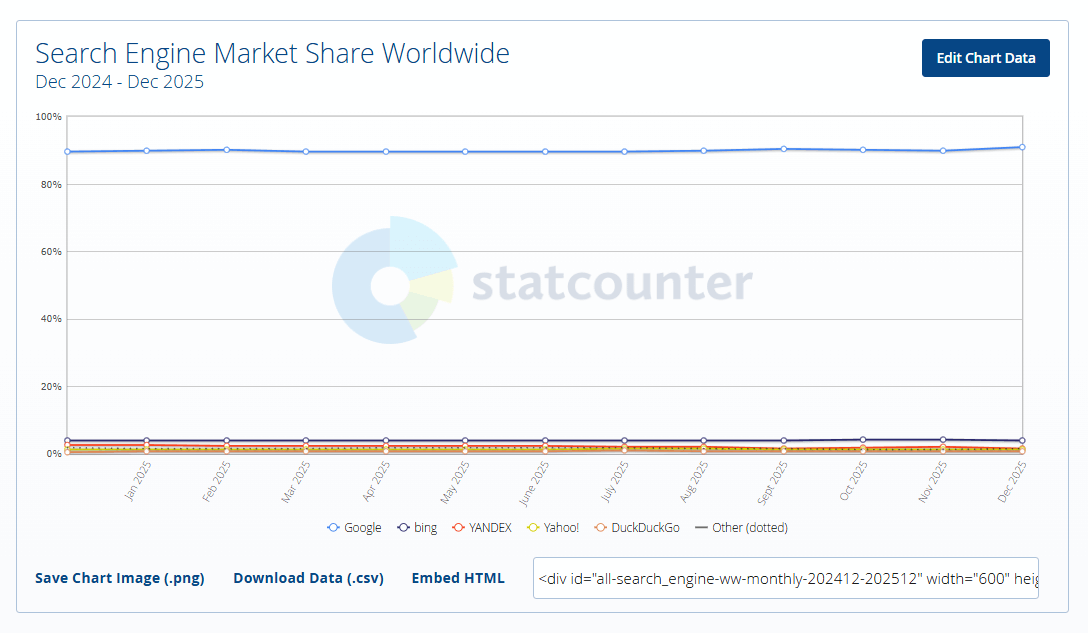Download Data as .csv file
The width and height of the screenshot is (1088, 633).
(308, 578)
